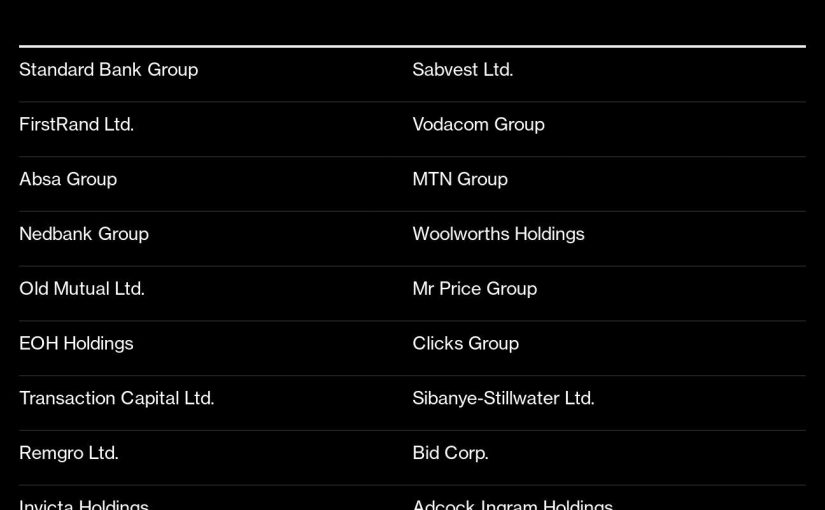Viewport: 825px width, 510px height.
Task: Open the Old Mutual Ltd. entry
Action: pos(82,289)
